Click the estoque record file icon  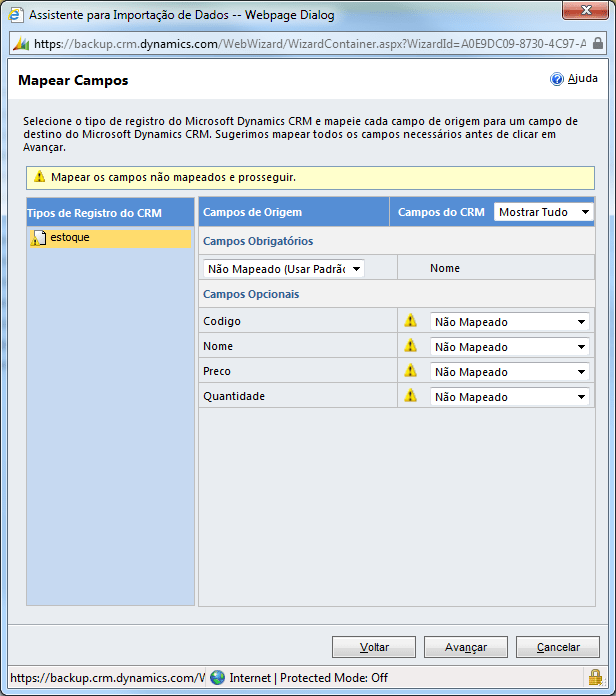coord(39,238)
